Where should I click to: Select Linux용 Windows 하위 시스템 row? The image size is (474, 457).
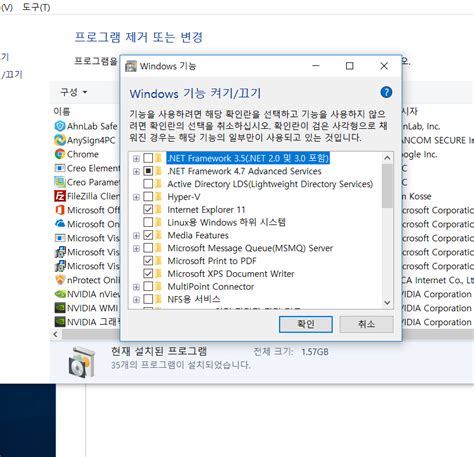click(x=227, y=222)
